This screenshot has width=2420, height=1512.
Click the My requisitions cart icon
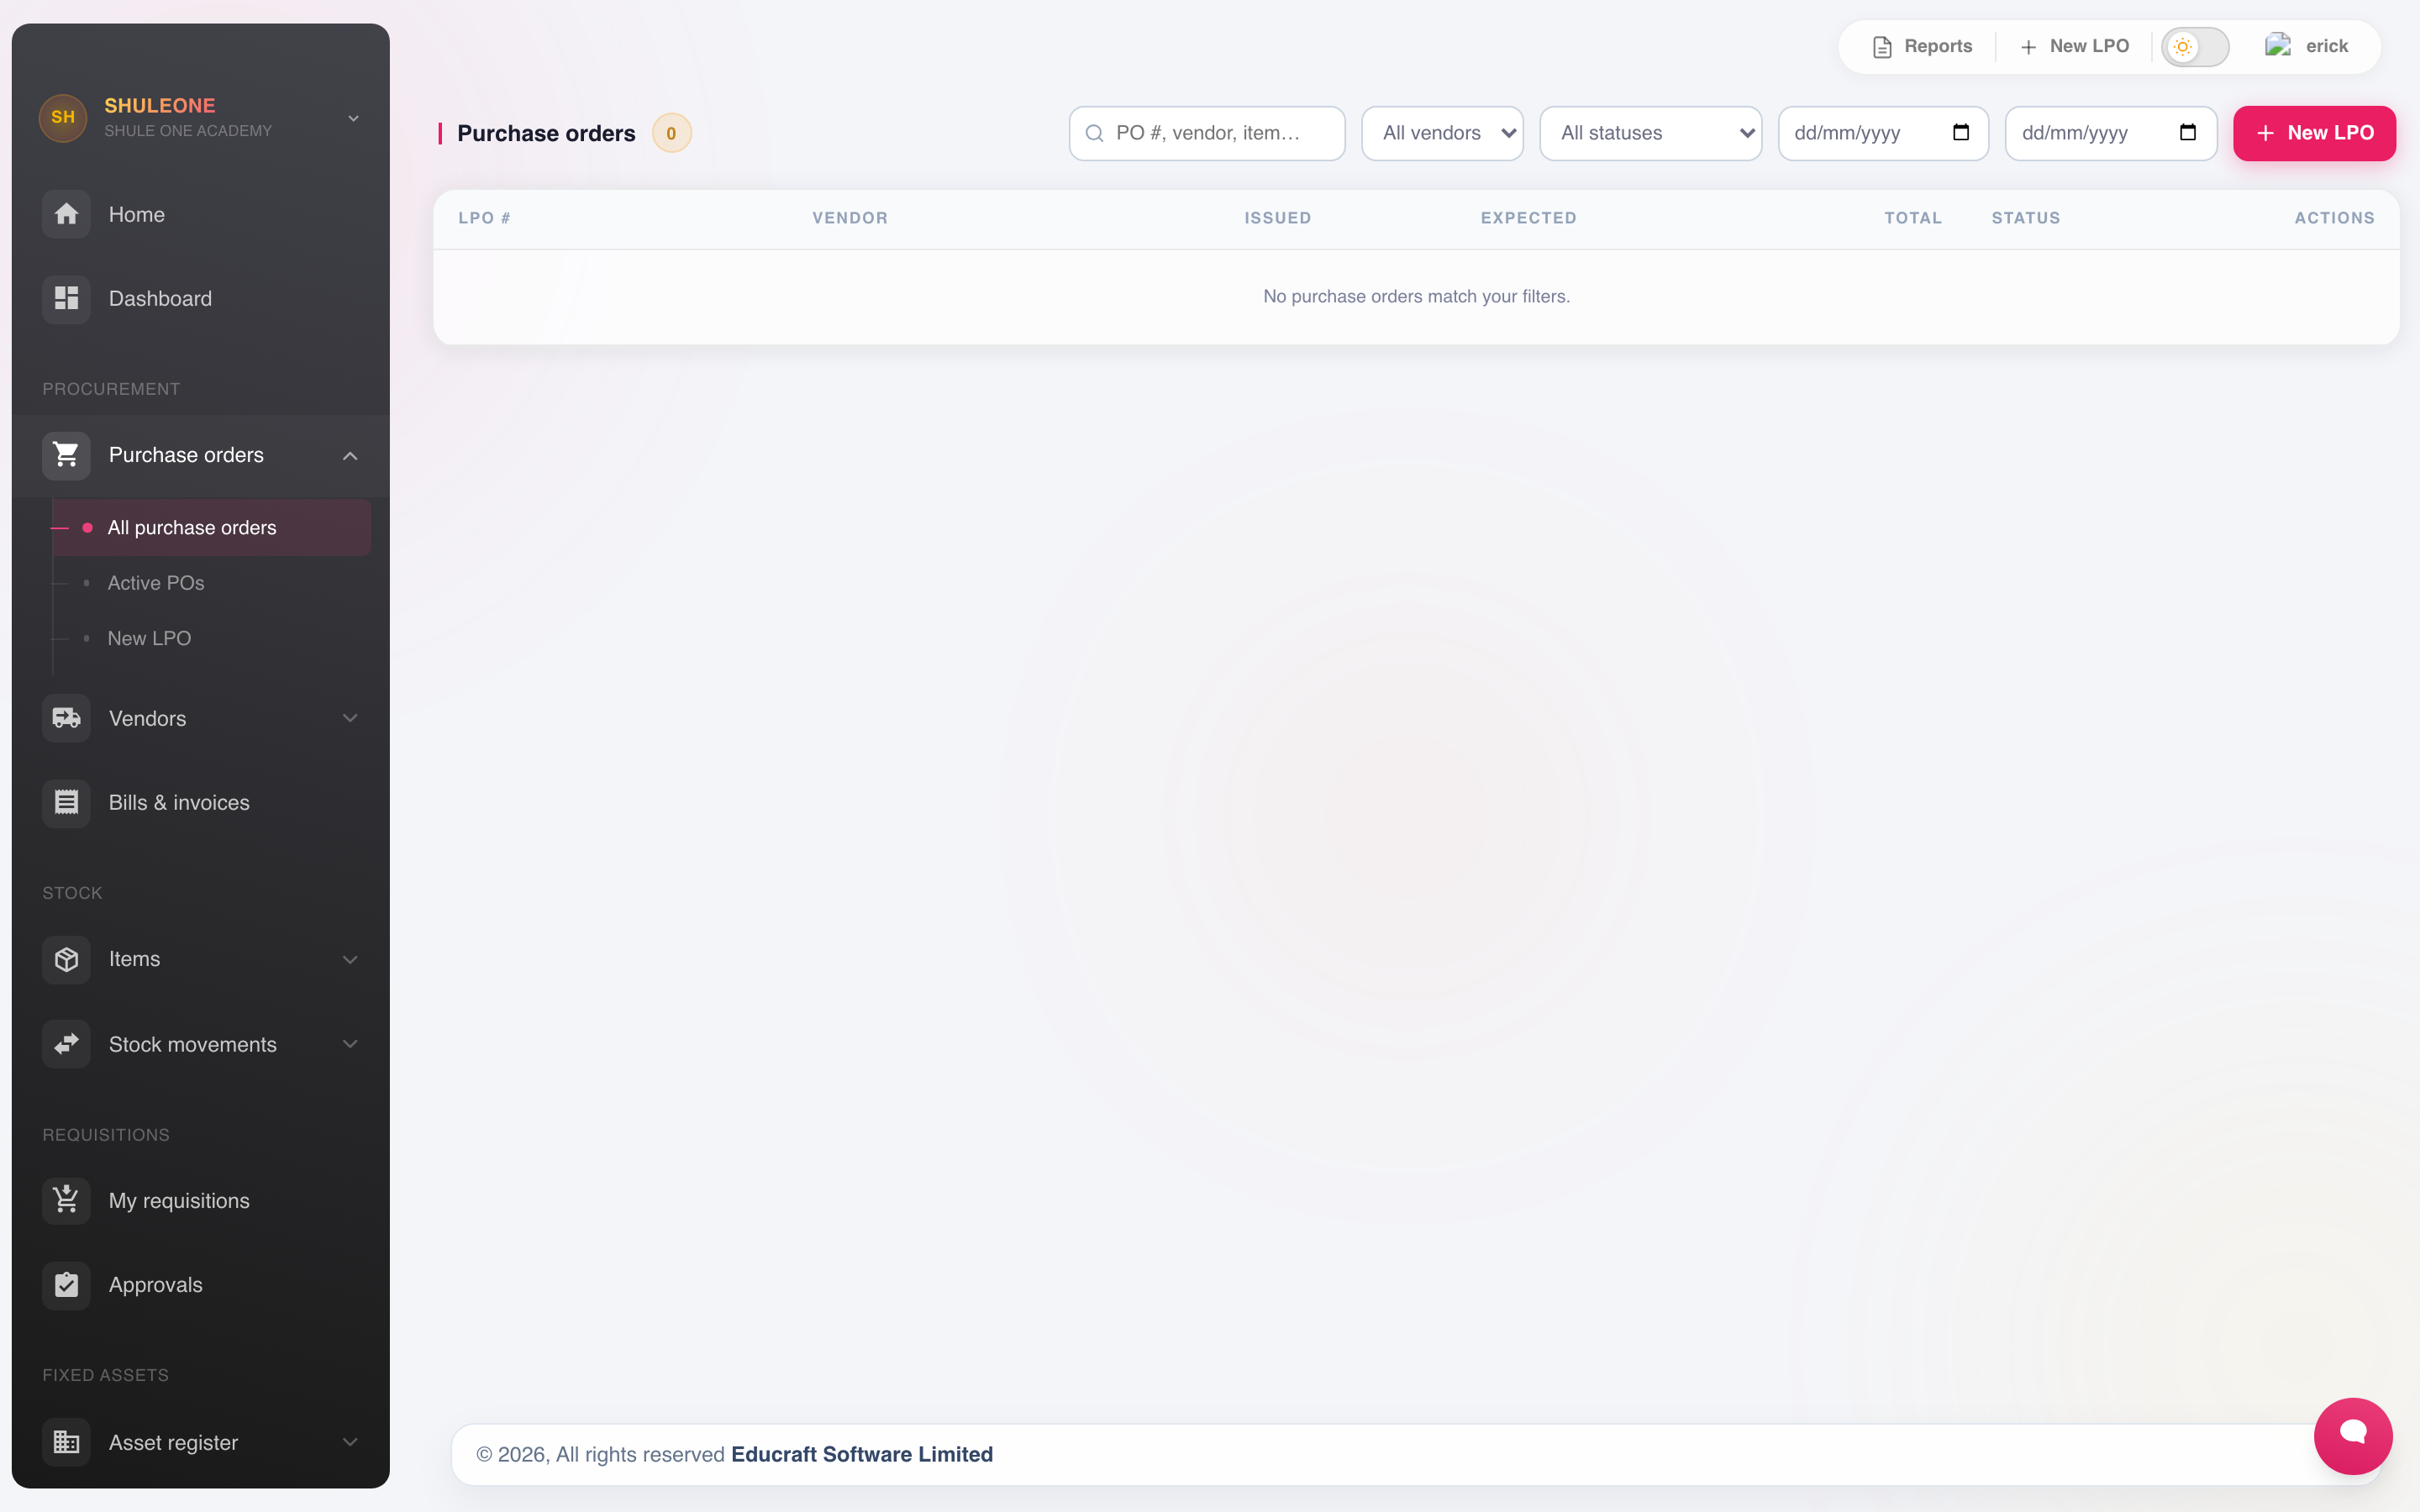[x=66, y=1200]
